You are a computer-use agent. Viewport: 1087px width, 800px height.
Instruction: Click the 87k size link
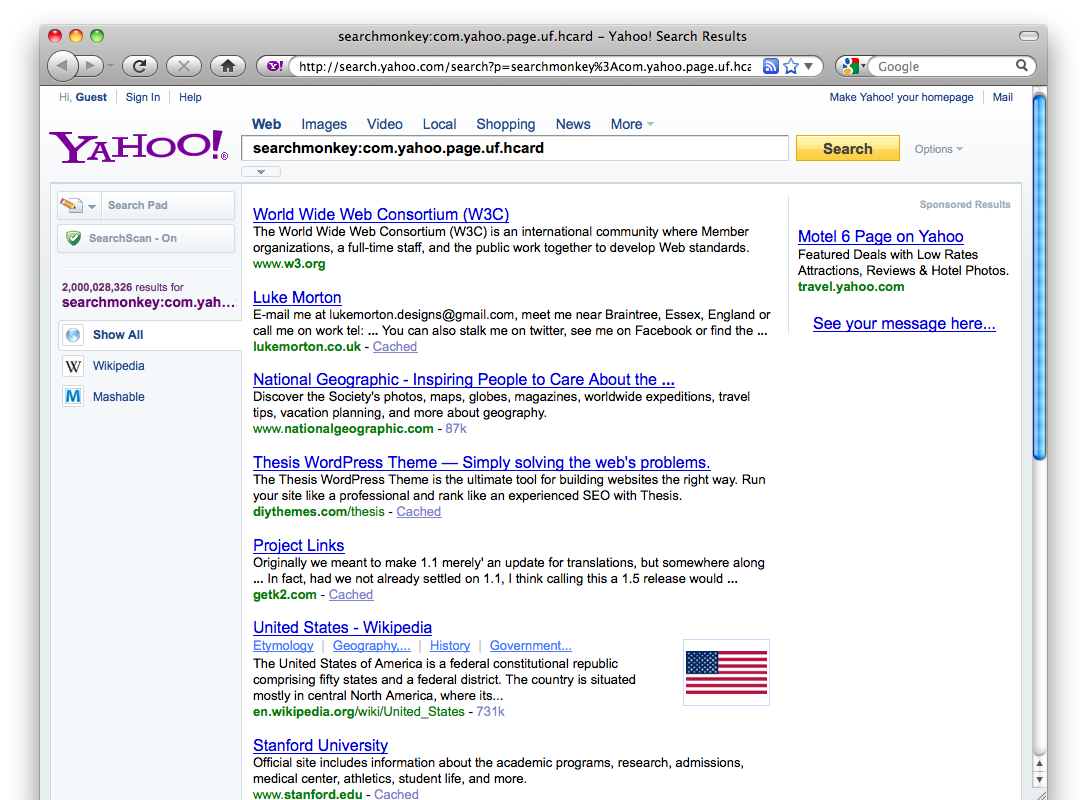pyautogui.click(x=455, y=428)
